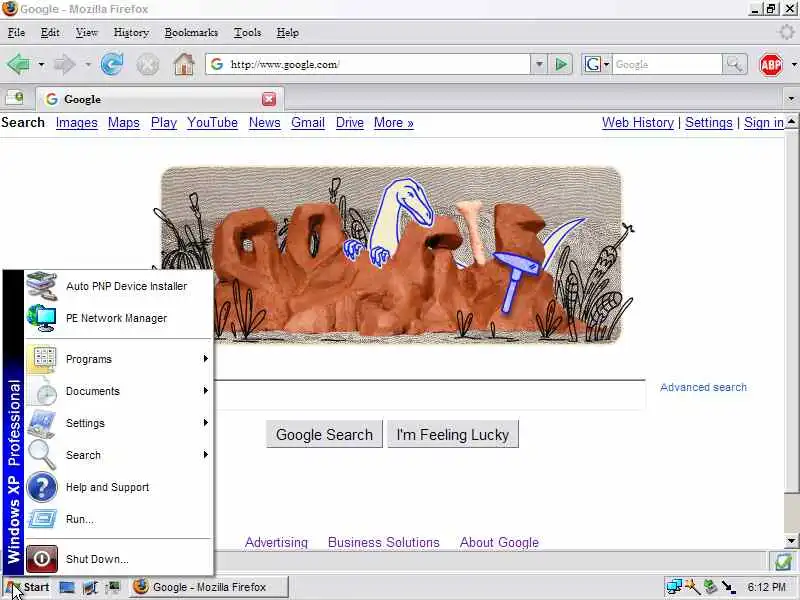Open the Tools menu
Viewport: 800px width, 600px height.
[247, 32]
